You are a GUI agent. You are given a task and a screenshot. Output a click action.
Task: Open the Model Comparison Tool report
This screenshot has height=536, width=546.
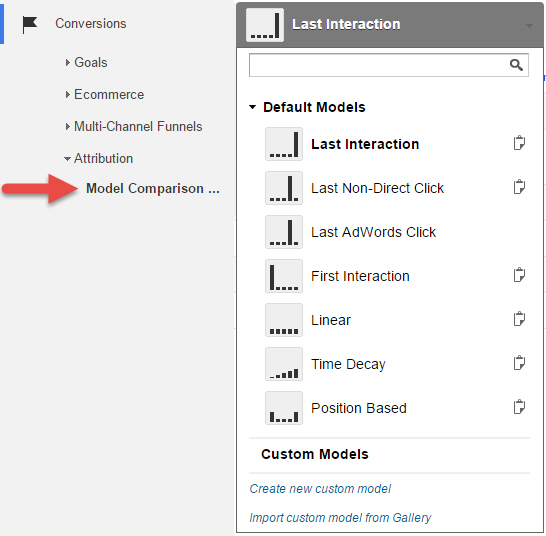[153, 188]
